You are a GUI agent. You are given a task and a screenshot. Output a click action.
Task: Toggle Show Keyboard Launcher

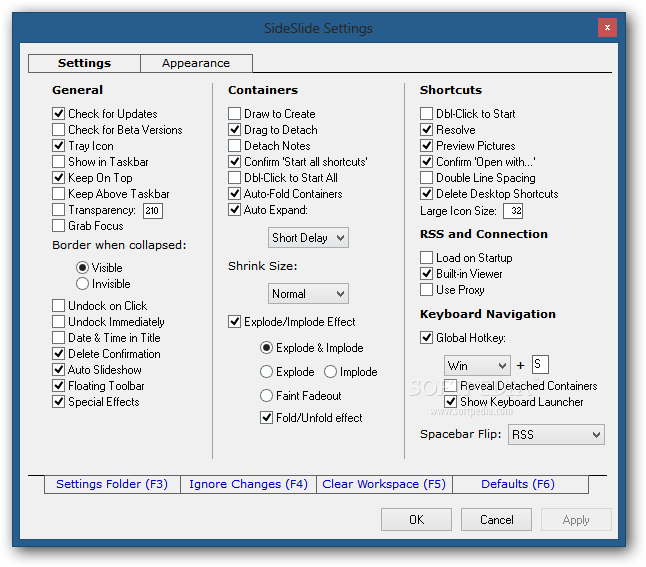point(450,402)
